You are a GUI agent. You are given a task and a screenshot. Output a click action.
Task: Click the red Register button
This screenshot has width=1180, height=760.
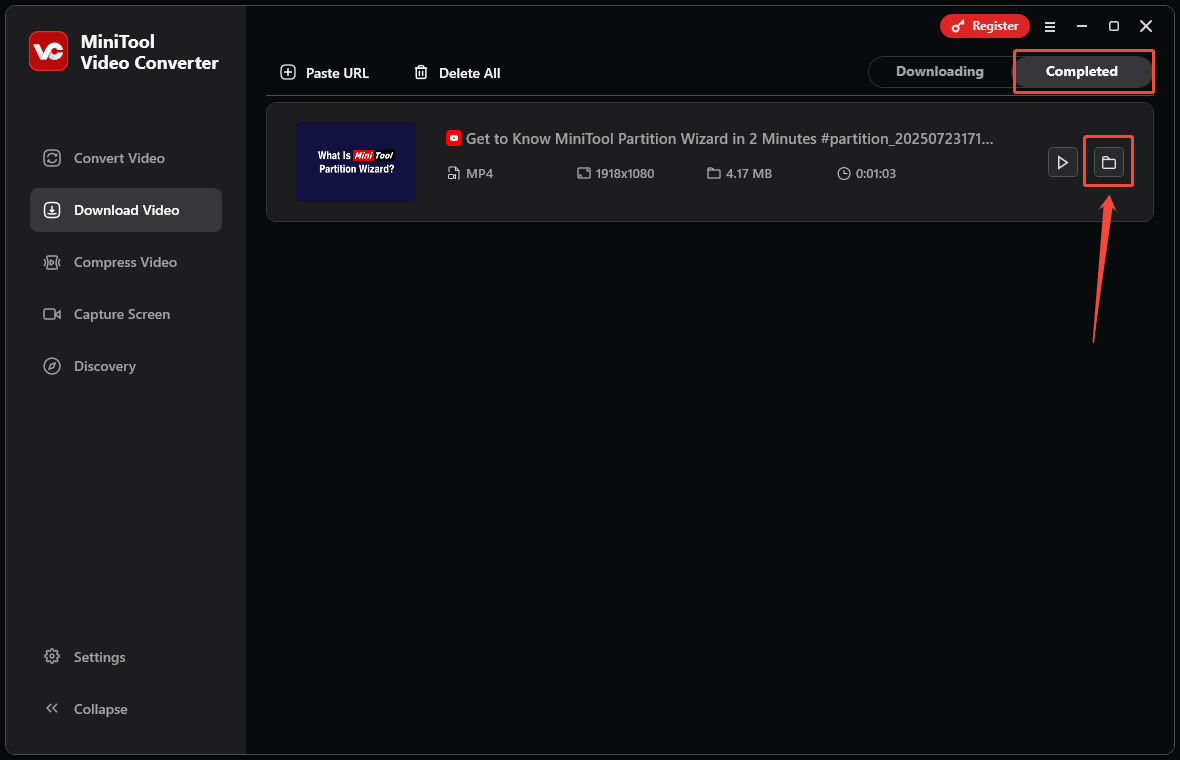tap(984, 26)
